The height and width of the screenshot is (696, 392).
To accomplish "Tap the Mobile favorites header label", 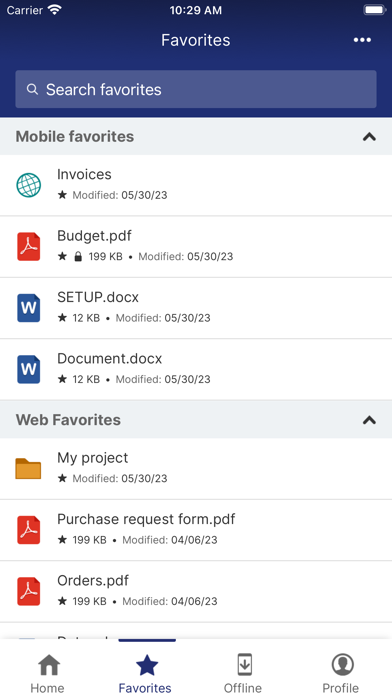I will click(75, 137).
